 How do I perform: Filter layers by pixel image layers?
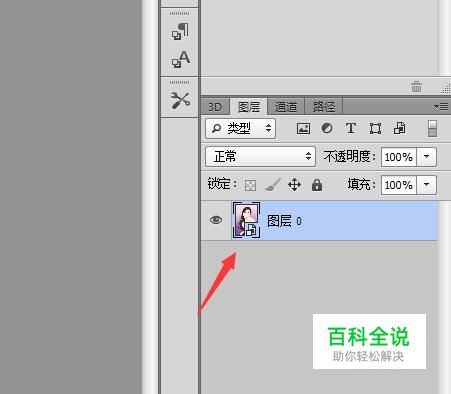pos(303,128)
